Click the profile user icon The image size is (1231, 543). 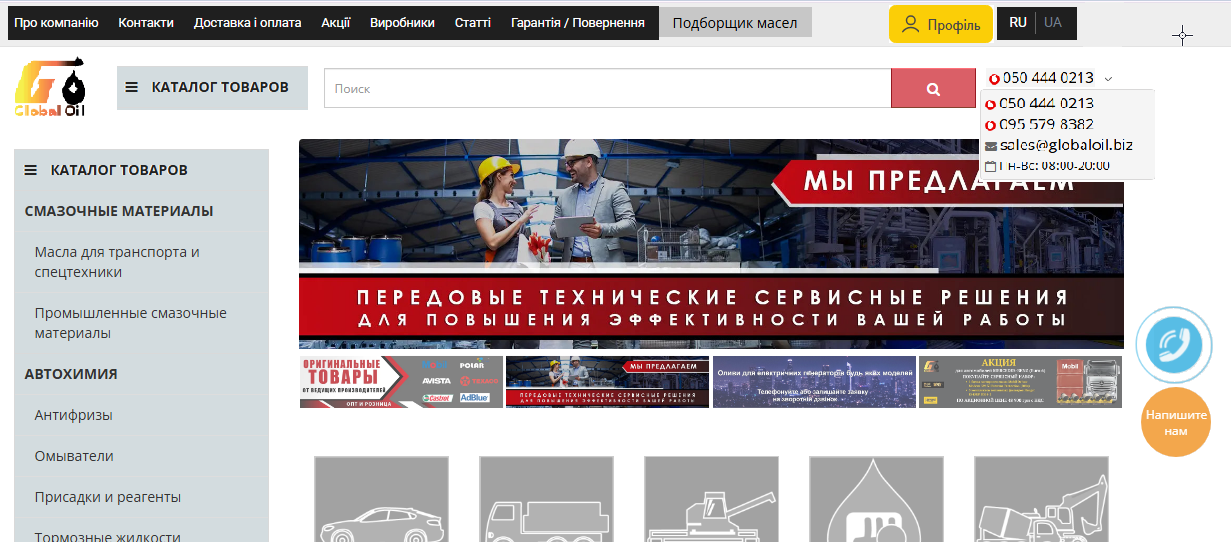tap(910, 24)
